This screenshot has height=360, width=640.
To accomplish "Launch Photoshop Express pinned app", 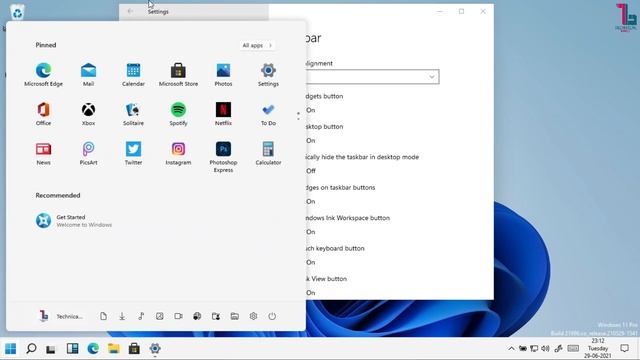I will click(x=223, y=157).
